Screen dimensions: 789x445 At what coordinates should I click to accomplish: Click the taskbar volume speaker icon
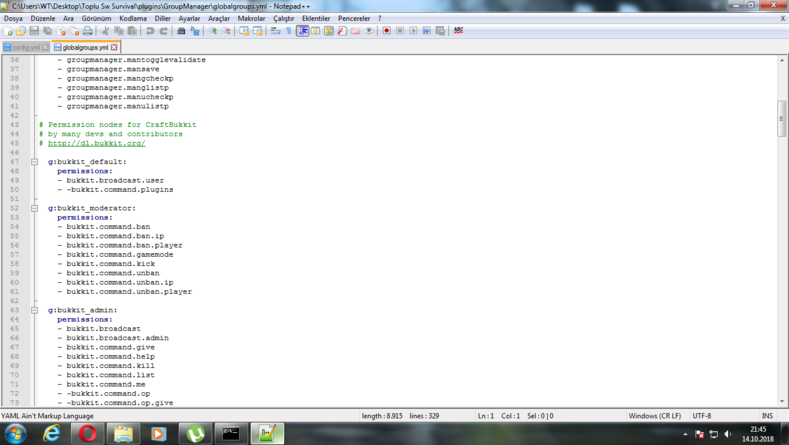coord(728,434)
